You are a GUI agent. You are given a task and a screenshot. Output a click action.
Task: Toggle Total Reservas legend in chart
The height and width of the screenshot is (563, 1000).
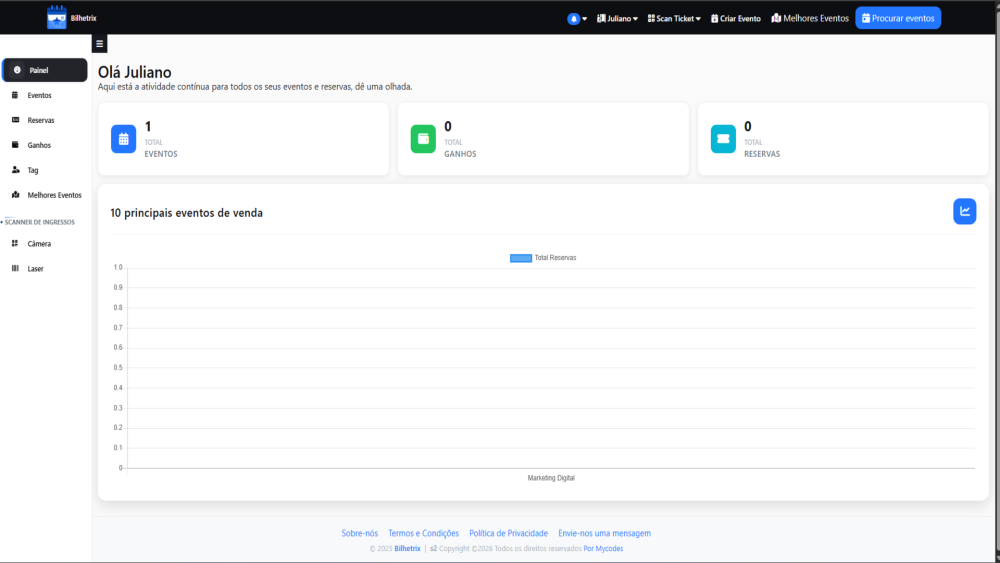543,258
